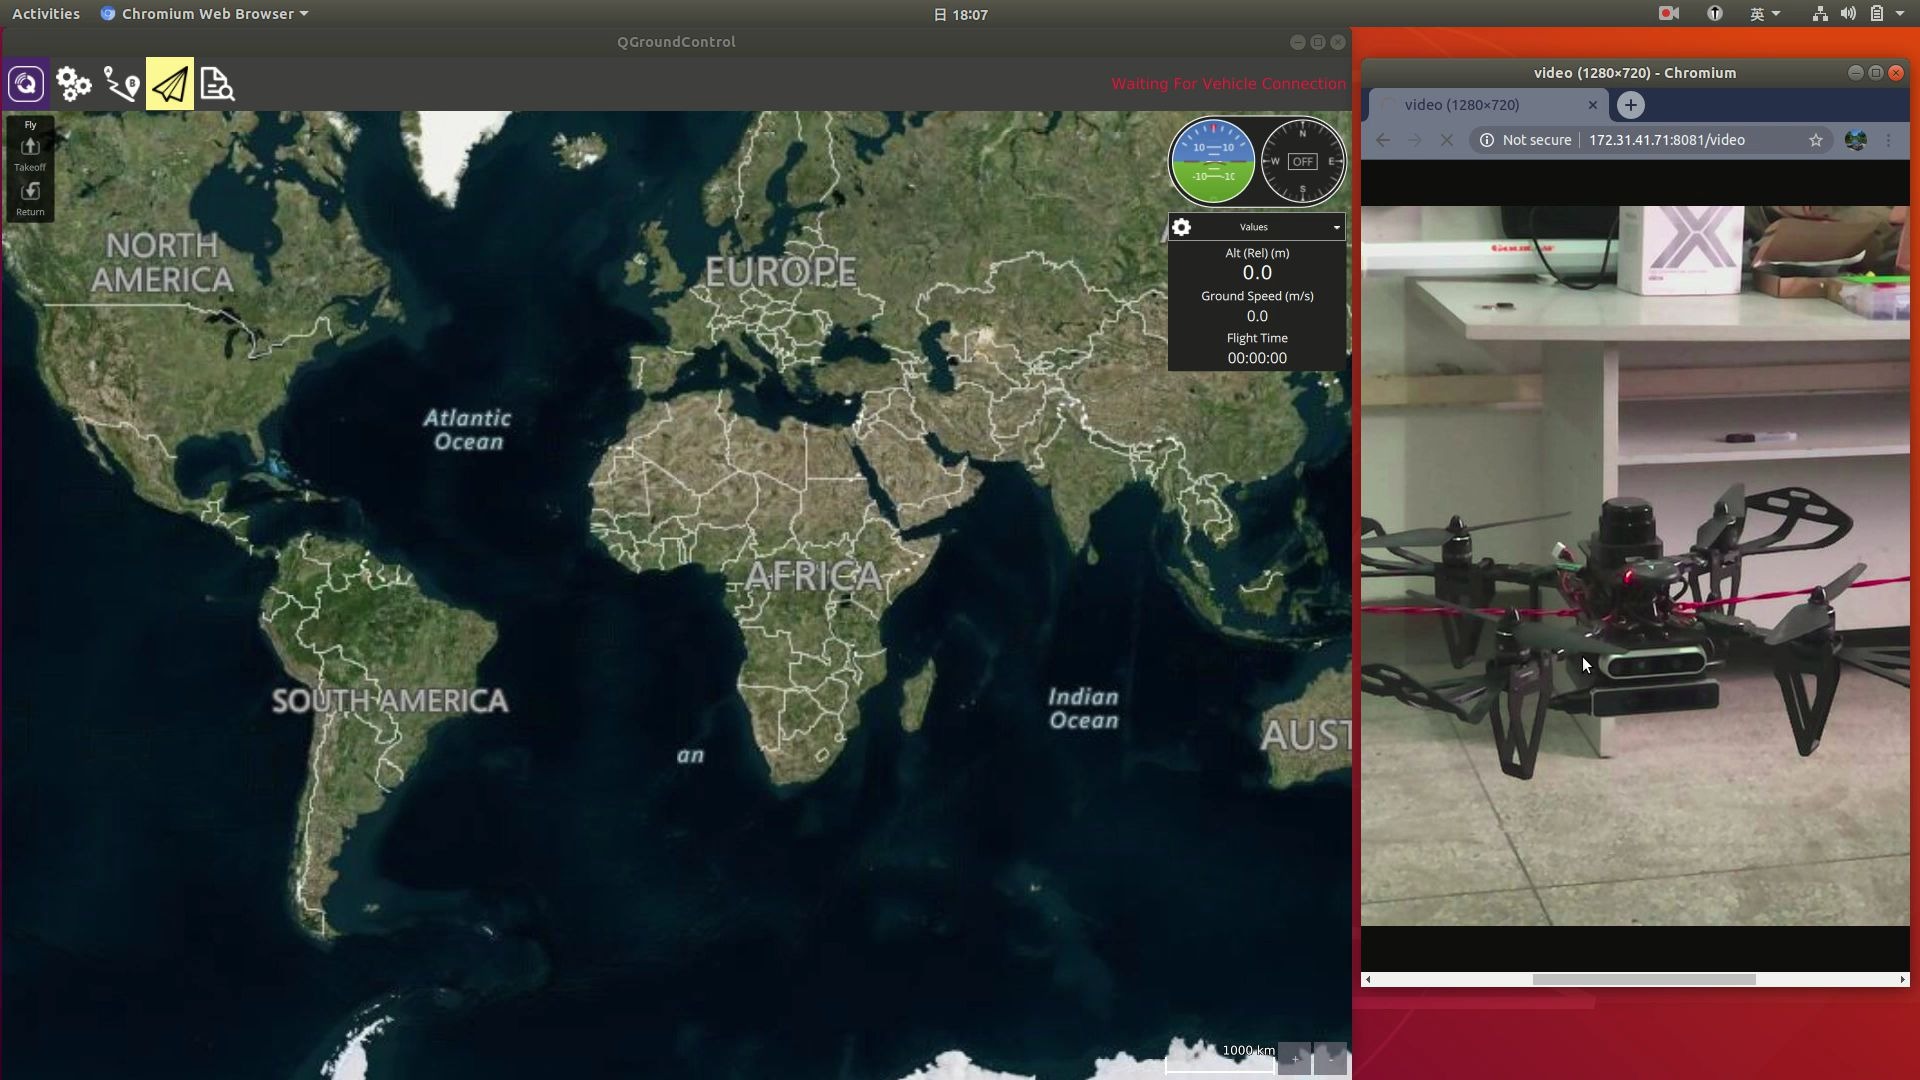
Task: Zoom out the map with minus button
Action: (1330, 1059)
